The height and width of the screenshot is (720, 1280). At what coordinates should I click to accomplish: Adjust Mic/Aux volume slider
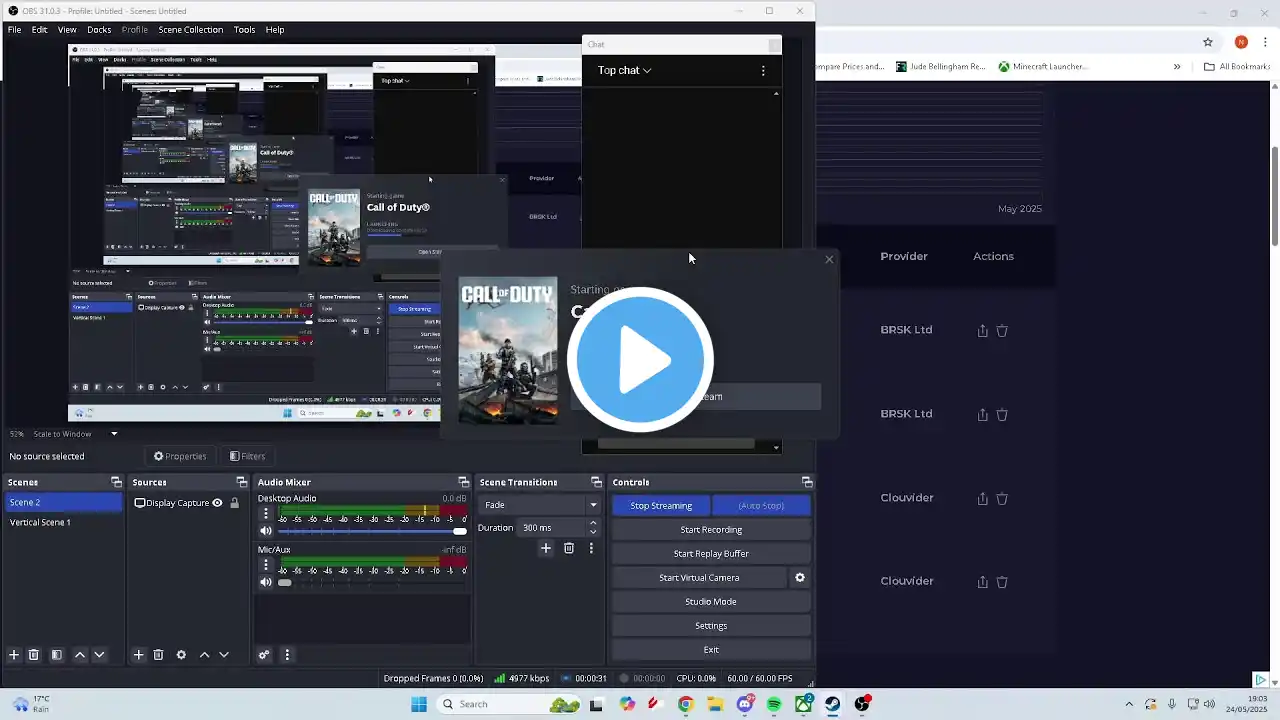coord(371,582)
